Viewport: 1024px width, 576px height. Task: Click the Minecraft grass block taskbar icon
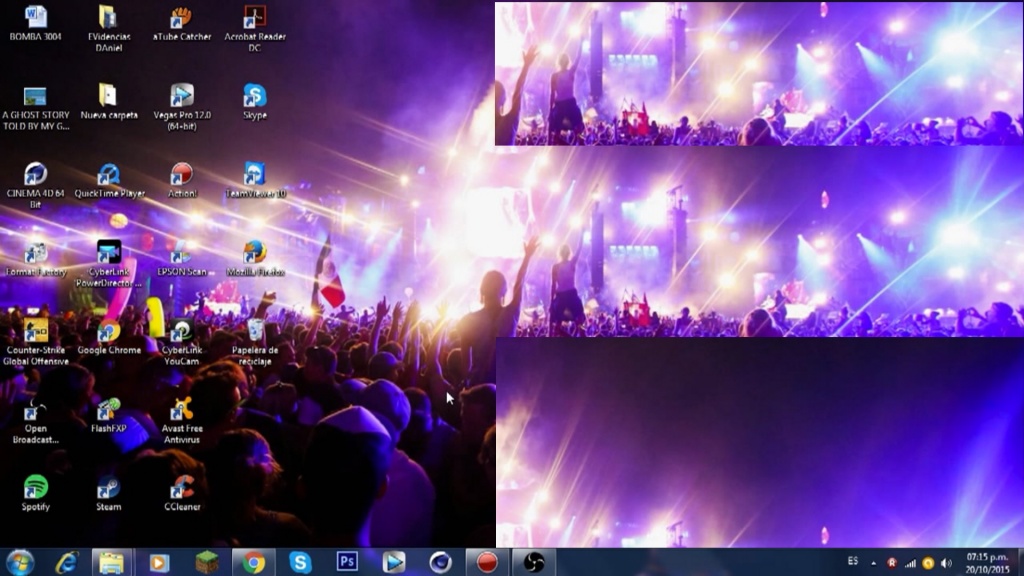click(x=206, y=562)
